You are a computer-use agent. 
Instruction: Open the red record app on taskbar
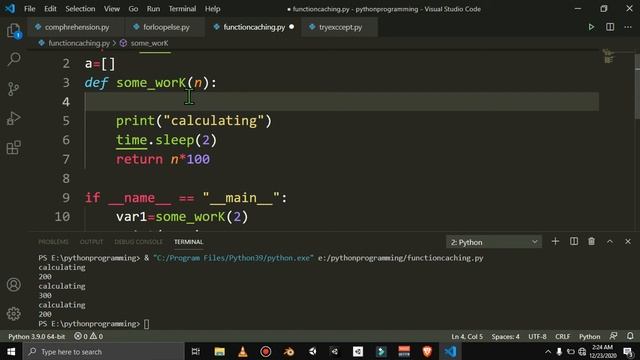(266, 351)
